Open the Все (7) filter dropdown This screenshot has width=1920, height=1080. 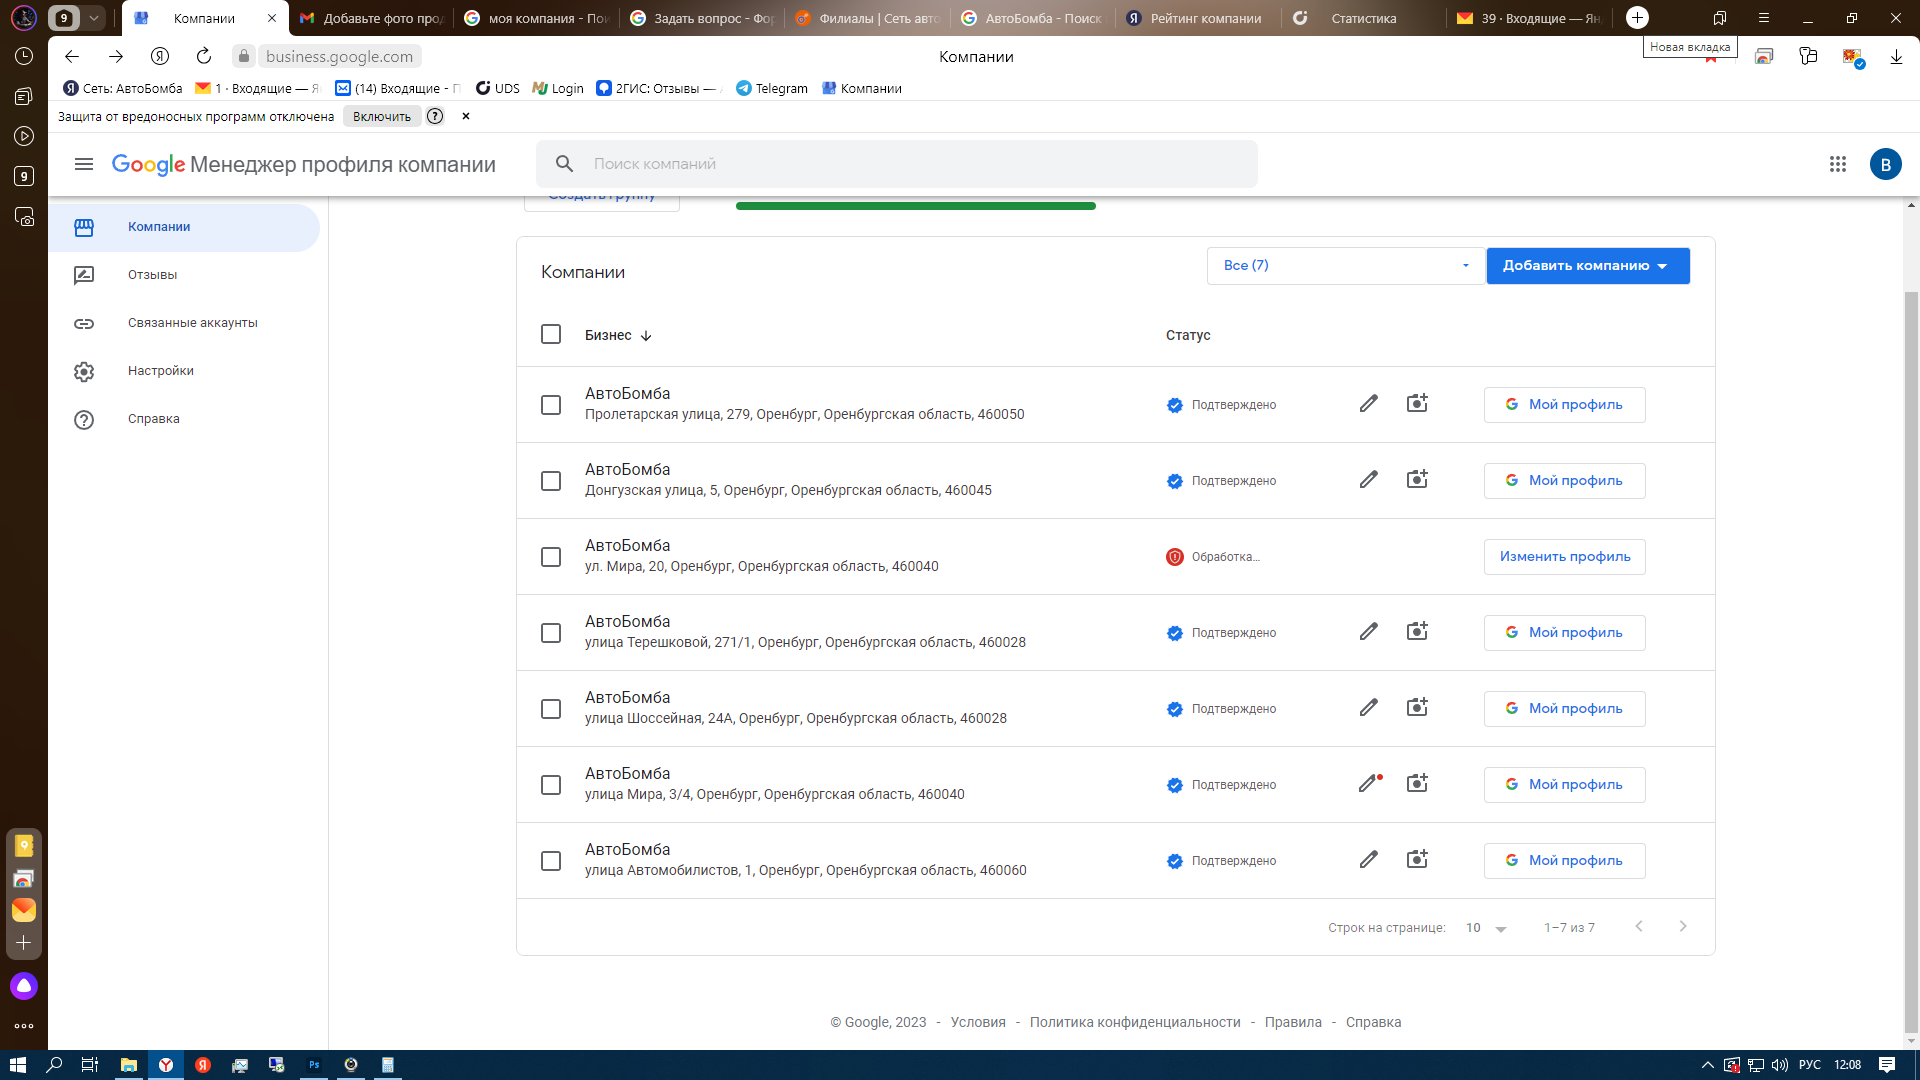pyautogui.click(x=1345, y=266)
